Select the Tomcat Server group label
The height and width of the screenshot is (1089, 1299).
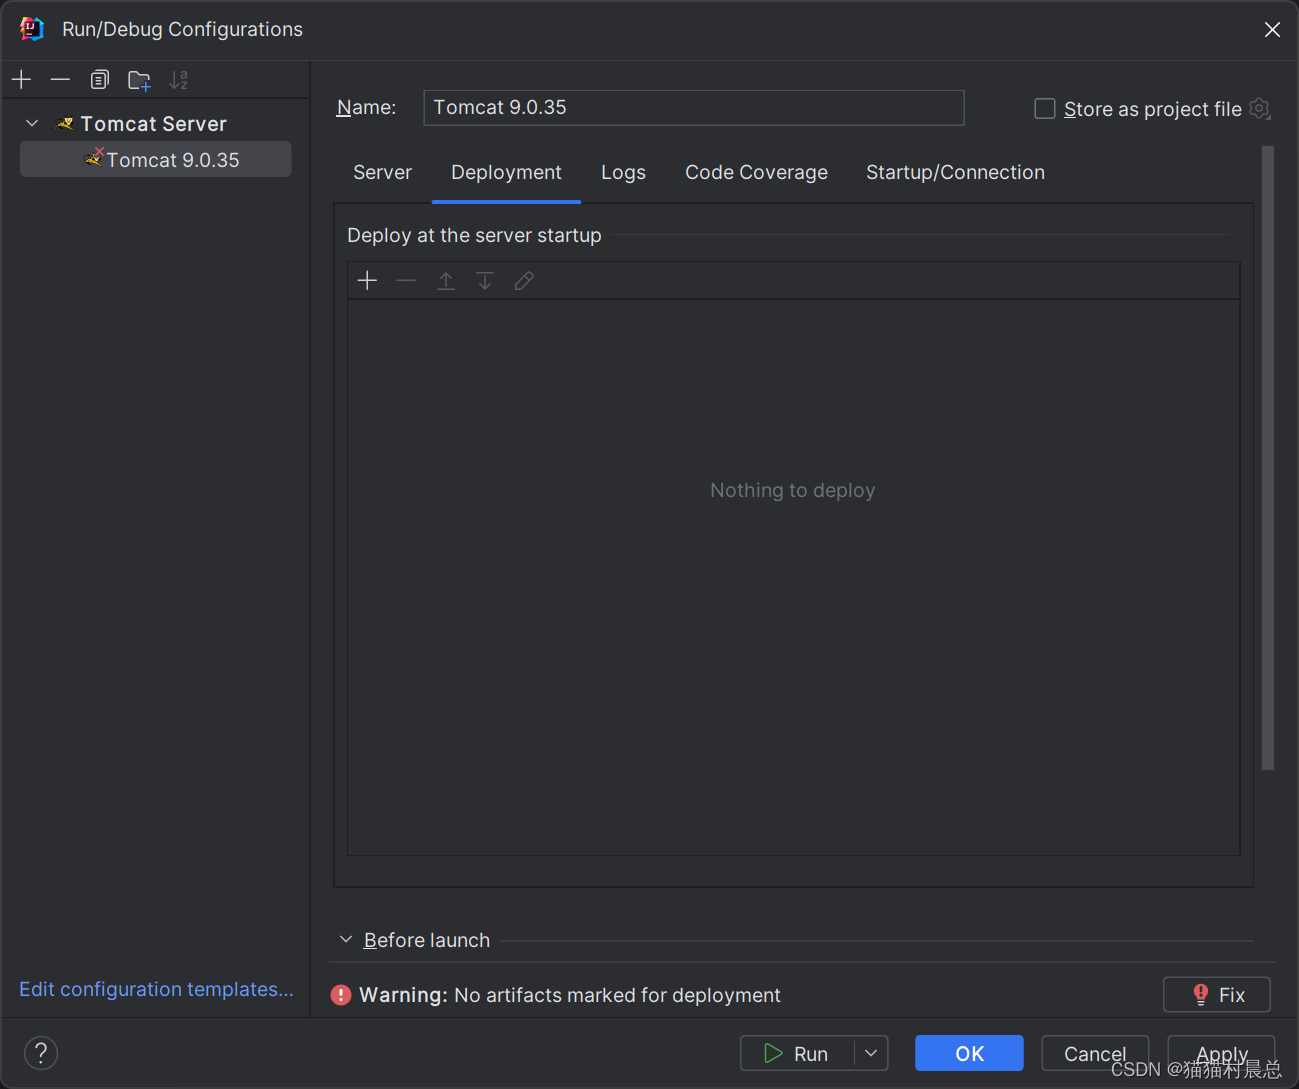pos(153,123)
